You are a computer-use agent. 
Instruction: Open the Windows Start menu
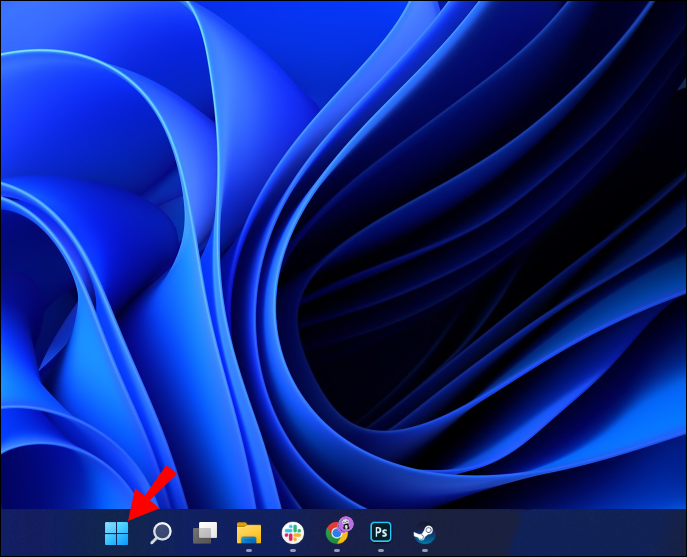click(117, 533)
